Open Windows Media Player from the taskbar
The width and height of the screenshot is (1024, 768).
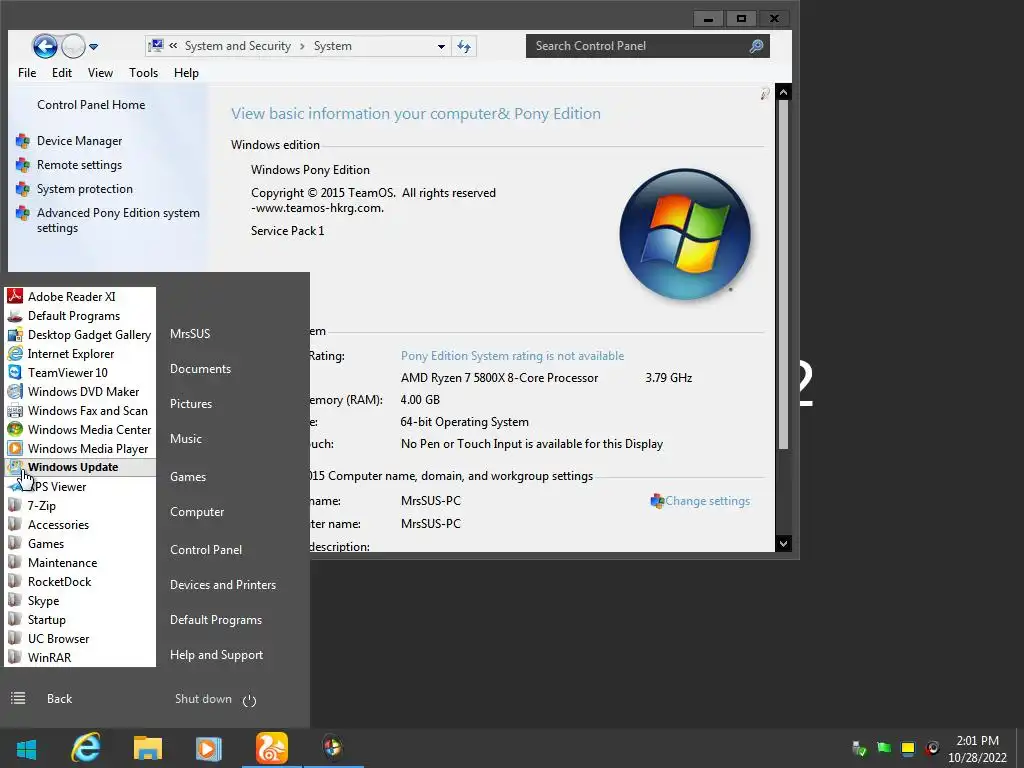point(209,748)
